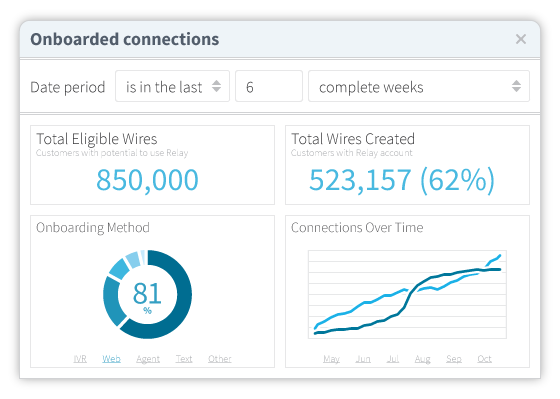Select the Web onboarding method link
This screenshot has height=399, width=560.
tap(111, 358)
